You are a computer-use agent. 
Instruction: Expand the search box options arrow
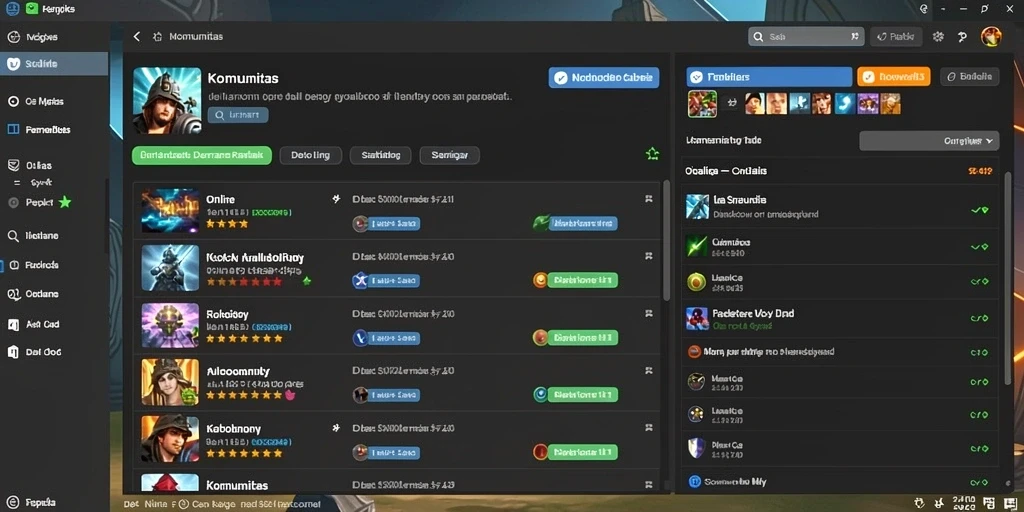pyautogui.click(x=855, y=37)
